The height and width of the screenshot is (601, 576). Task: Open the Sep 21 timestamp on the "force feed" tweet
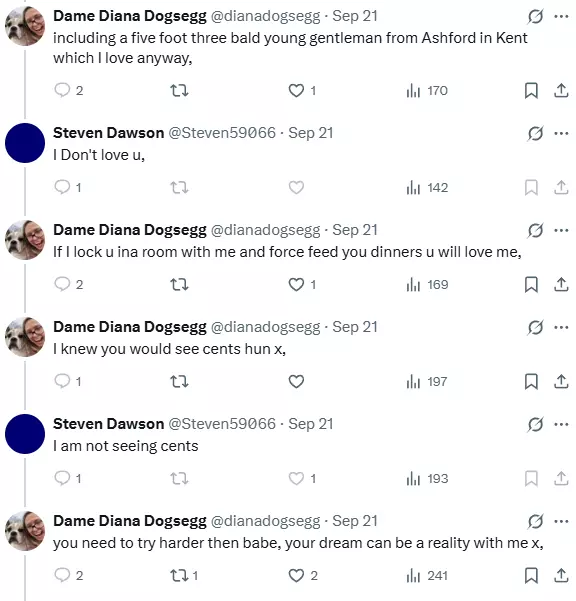pyautogui.click(x=355, y=230)
